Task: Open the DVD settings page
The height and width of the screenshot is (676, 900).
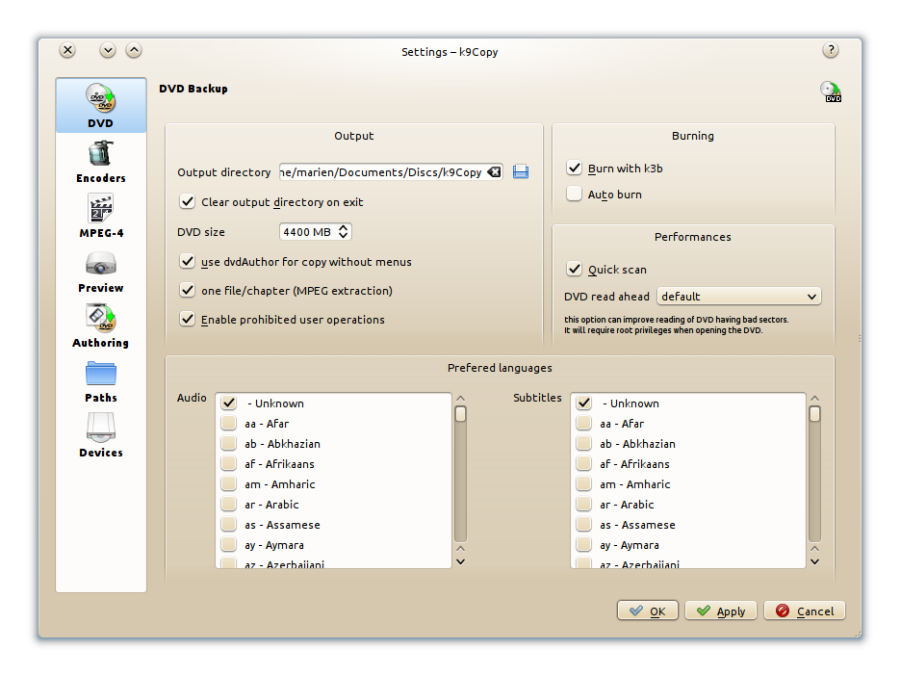Action: tap(101, 106)
